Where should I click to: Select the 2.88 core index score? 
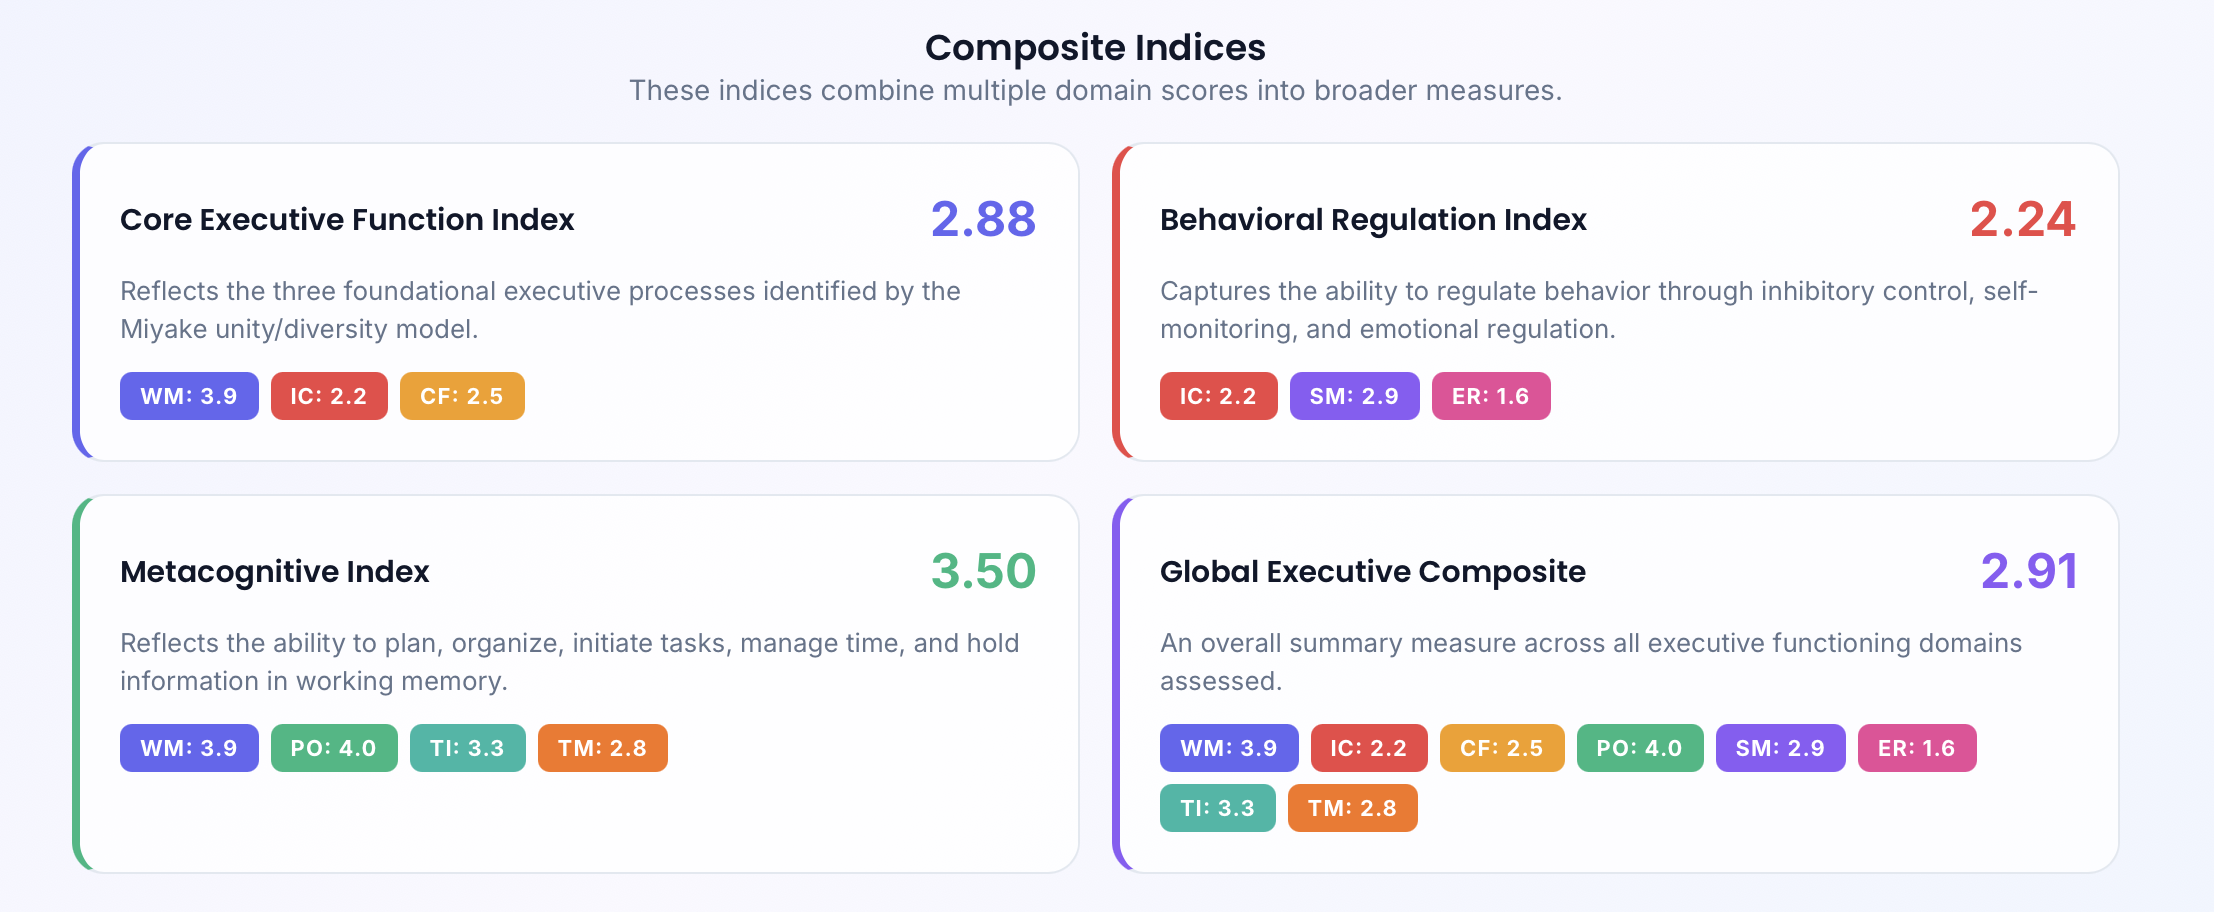click(x=983, y=220)
